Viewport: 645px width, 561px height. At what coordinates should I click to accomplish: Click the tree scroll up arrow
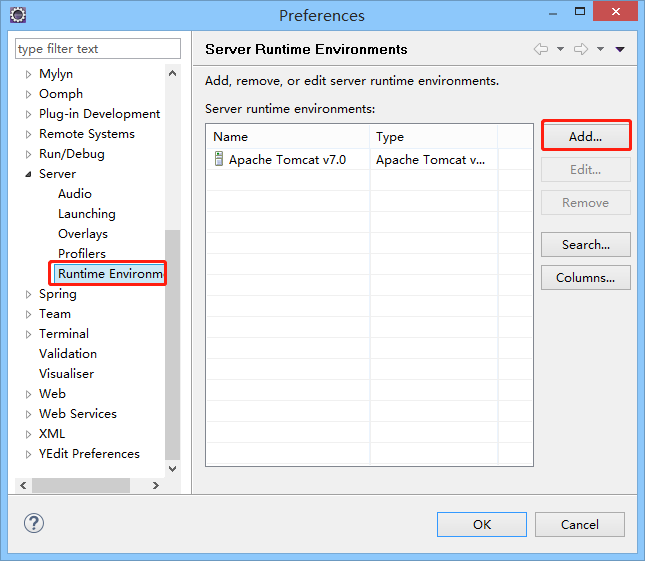172,73
